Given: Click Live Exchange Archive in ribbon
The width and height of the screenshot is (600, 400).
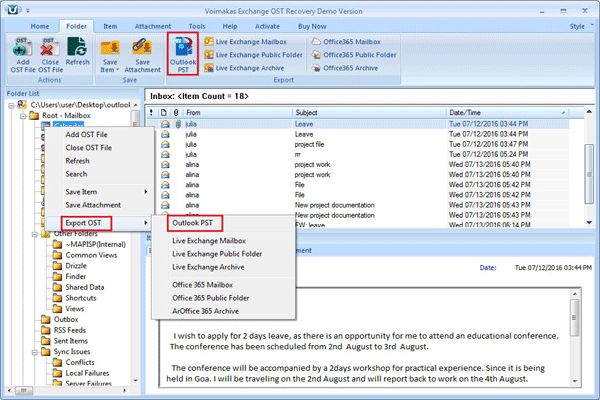Looking at the screenshot, I should (x=244, y=68).
